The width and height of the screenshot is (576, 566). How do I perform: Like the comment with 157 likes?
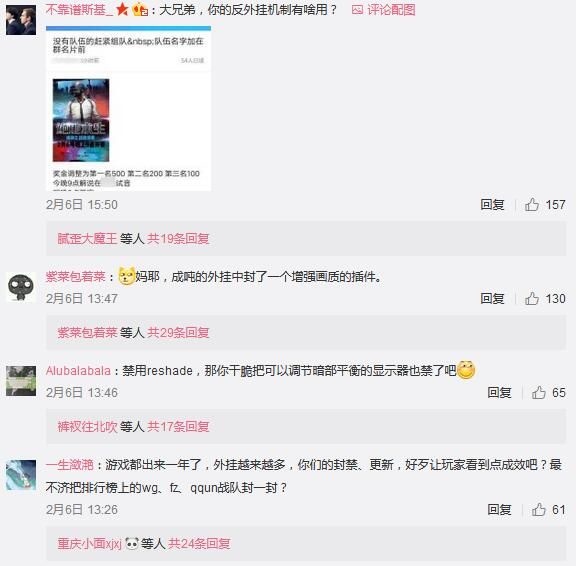point(532,205)
